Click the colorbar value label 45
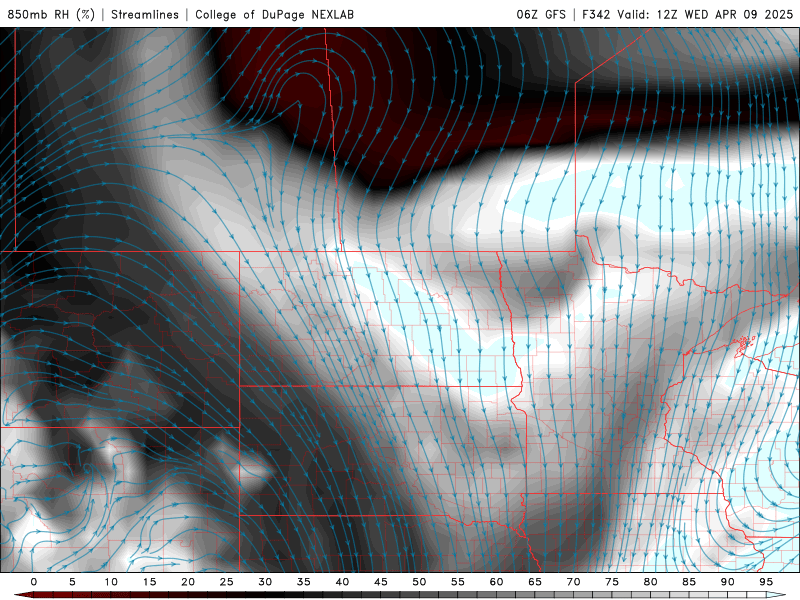800x600 pixels. point(381,582)
